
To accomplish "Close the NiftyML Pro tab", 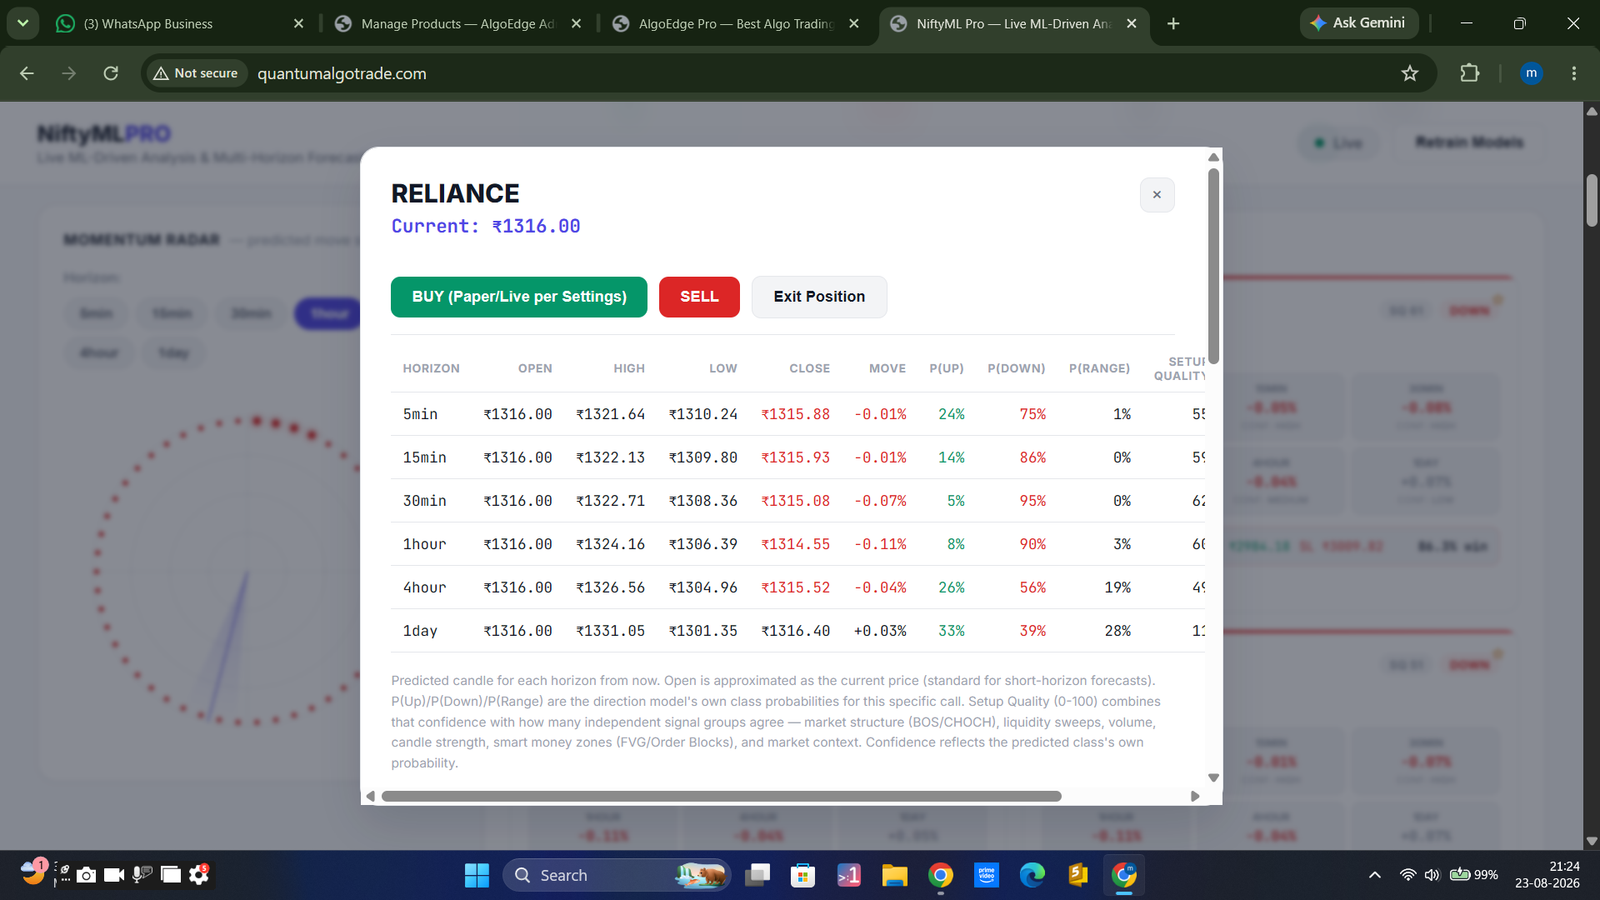I will tap(1131, 24).
